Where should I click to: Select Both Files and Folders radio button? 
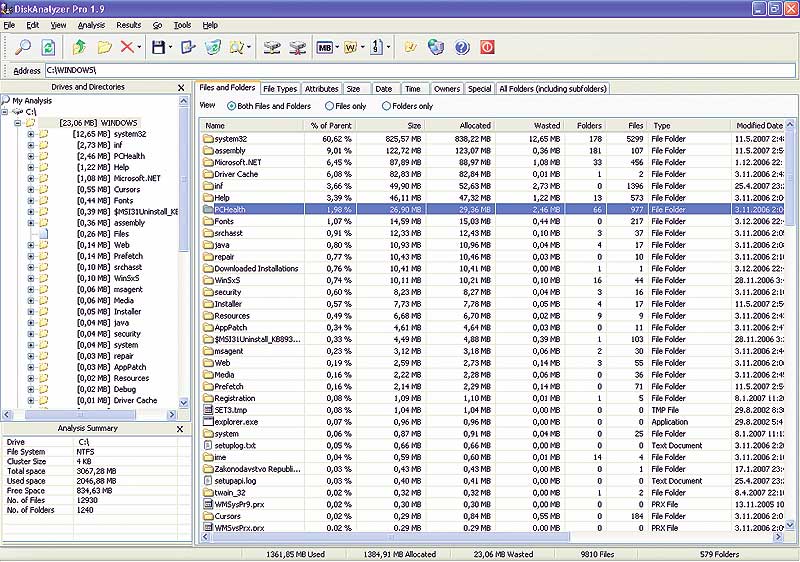click(232, 106)
